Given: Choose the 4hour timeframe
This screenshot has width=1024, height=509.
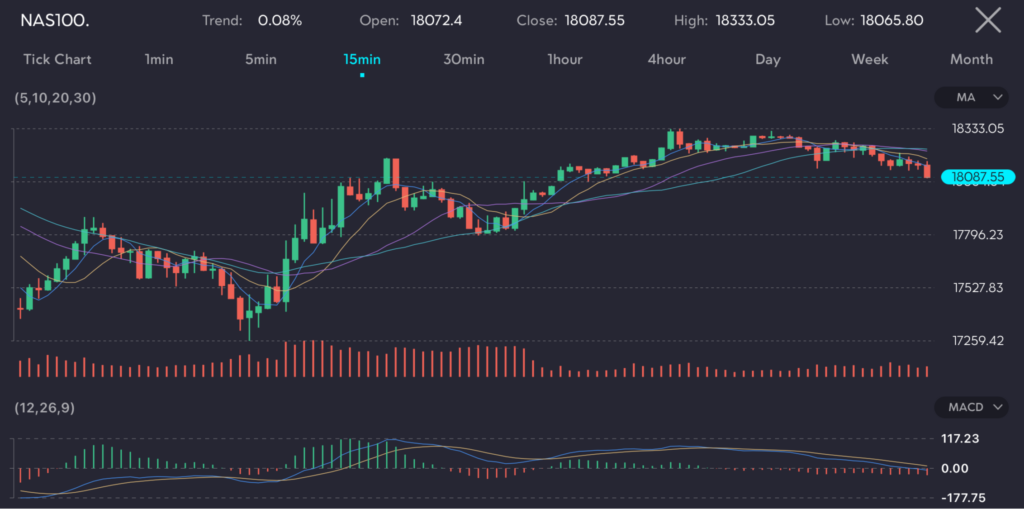Looking at the screenshot, I should pos(667,60).
